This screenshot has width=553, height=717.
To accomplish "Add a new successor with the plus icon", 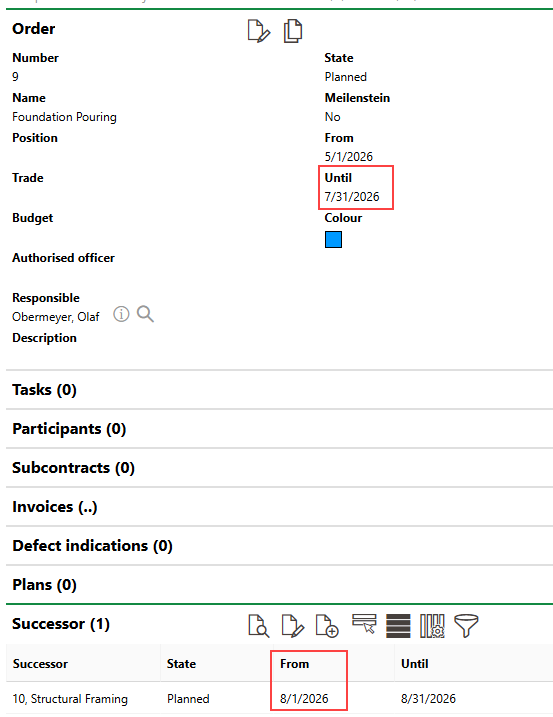I will (x=327, y=626).
